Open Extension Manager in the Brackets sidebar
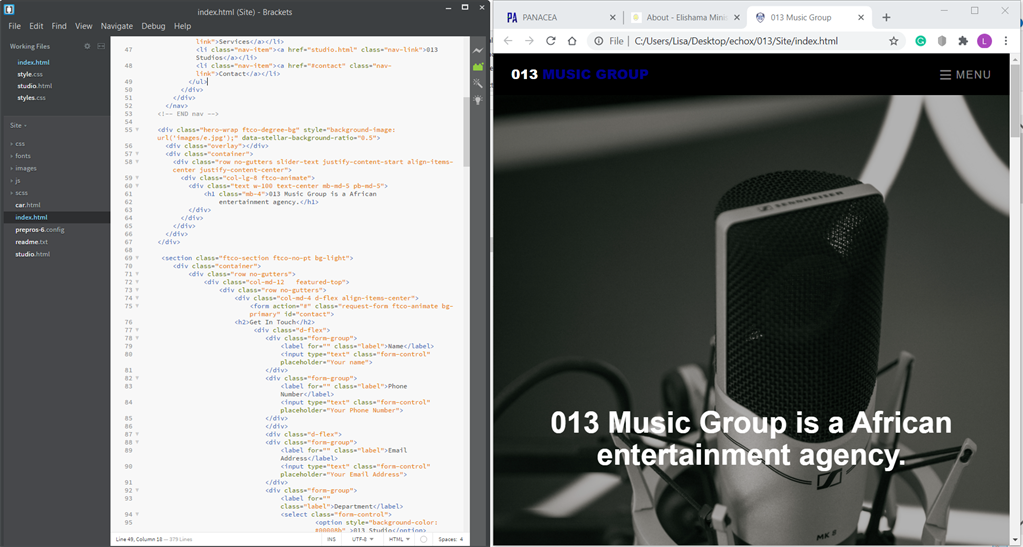Screen dimensions: 1023x547 478,67
